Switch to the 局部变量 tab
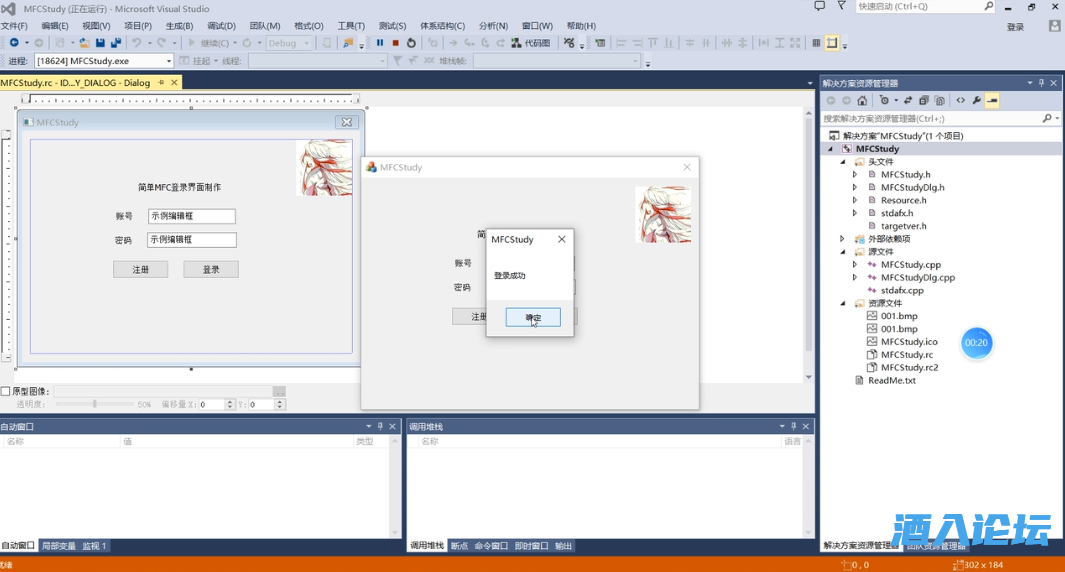1065x572 pixels. [58, 546]
